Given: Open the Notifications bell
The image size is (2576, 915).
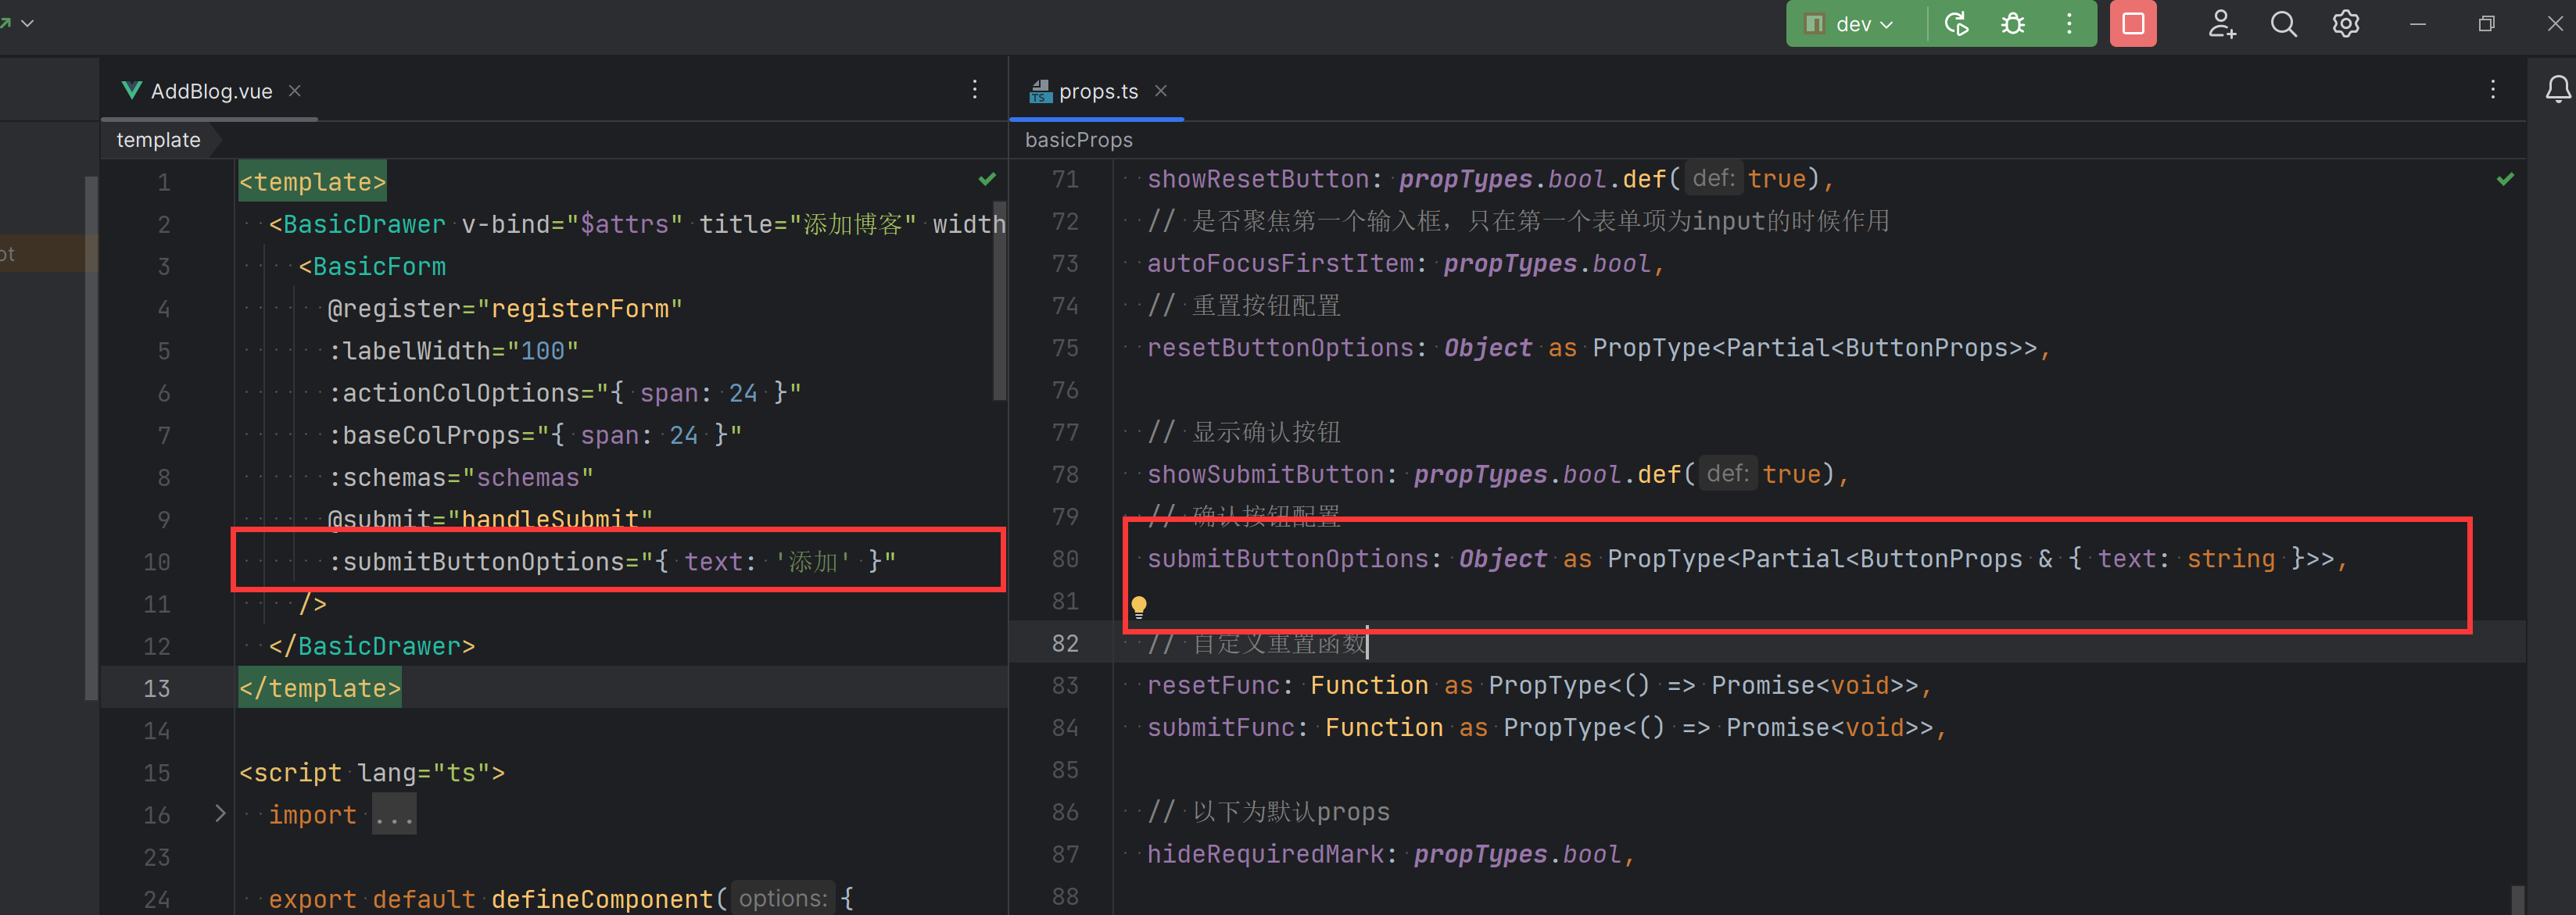Looking at the screenshot, I should click(x=2557, y=88).
